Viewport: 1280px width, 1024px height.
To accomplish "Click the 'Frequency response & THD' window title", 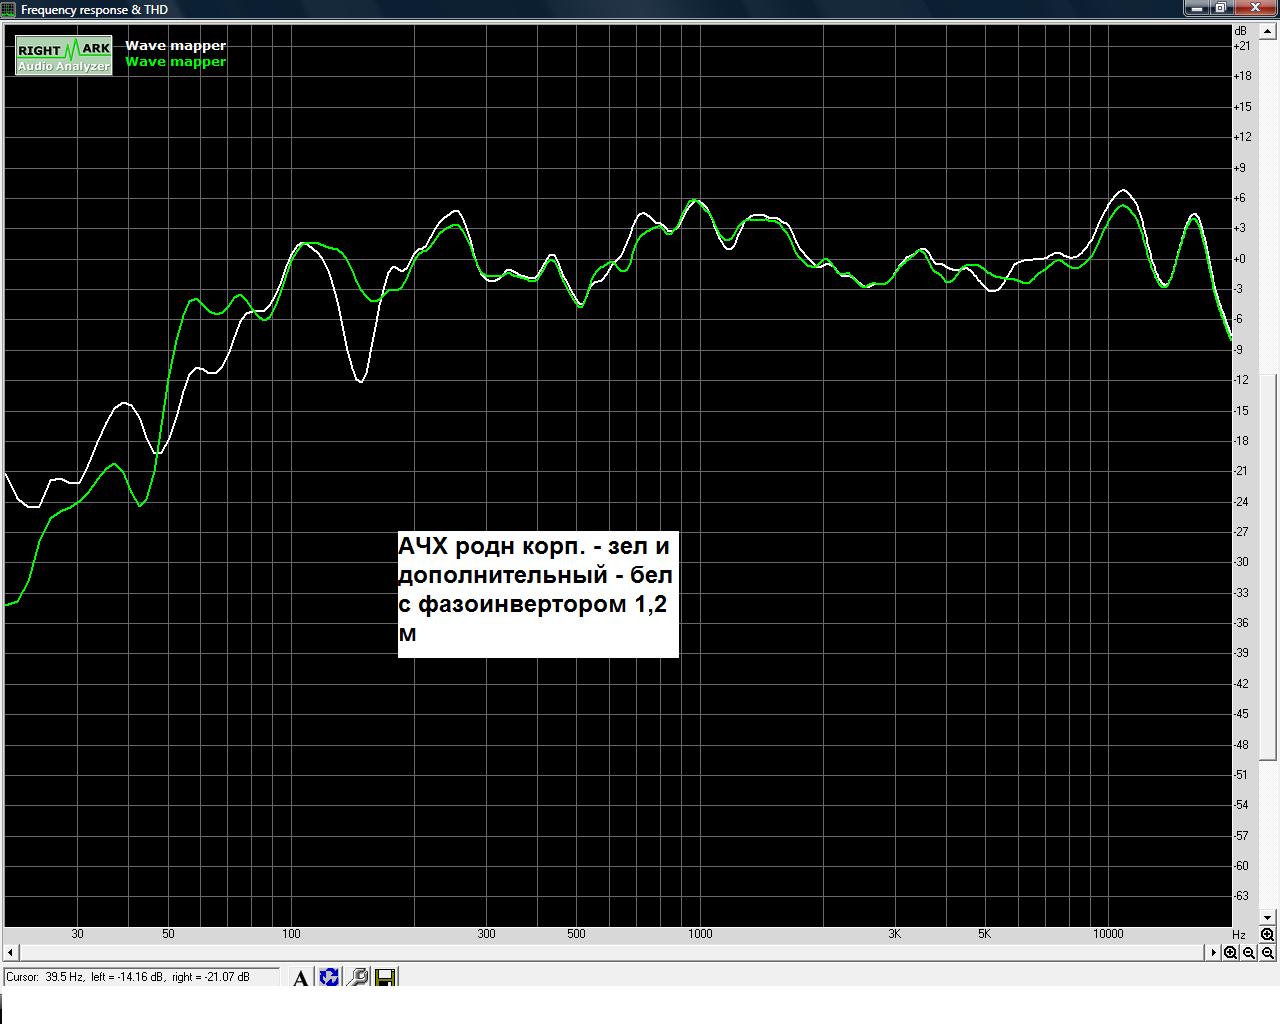I will point(94,9).
